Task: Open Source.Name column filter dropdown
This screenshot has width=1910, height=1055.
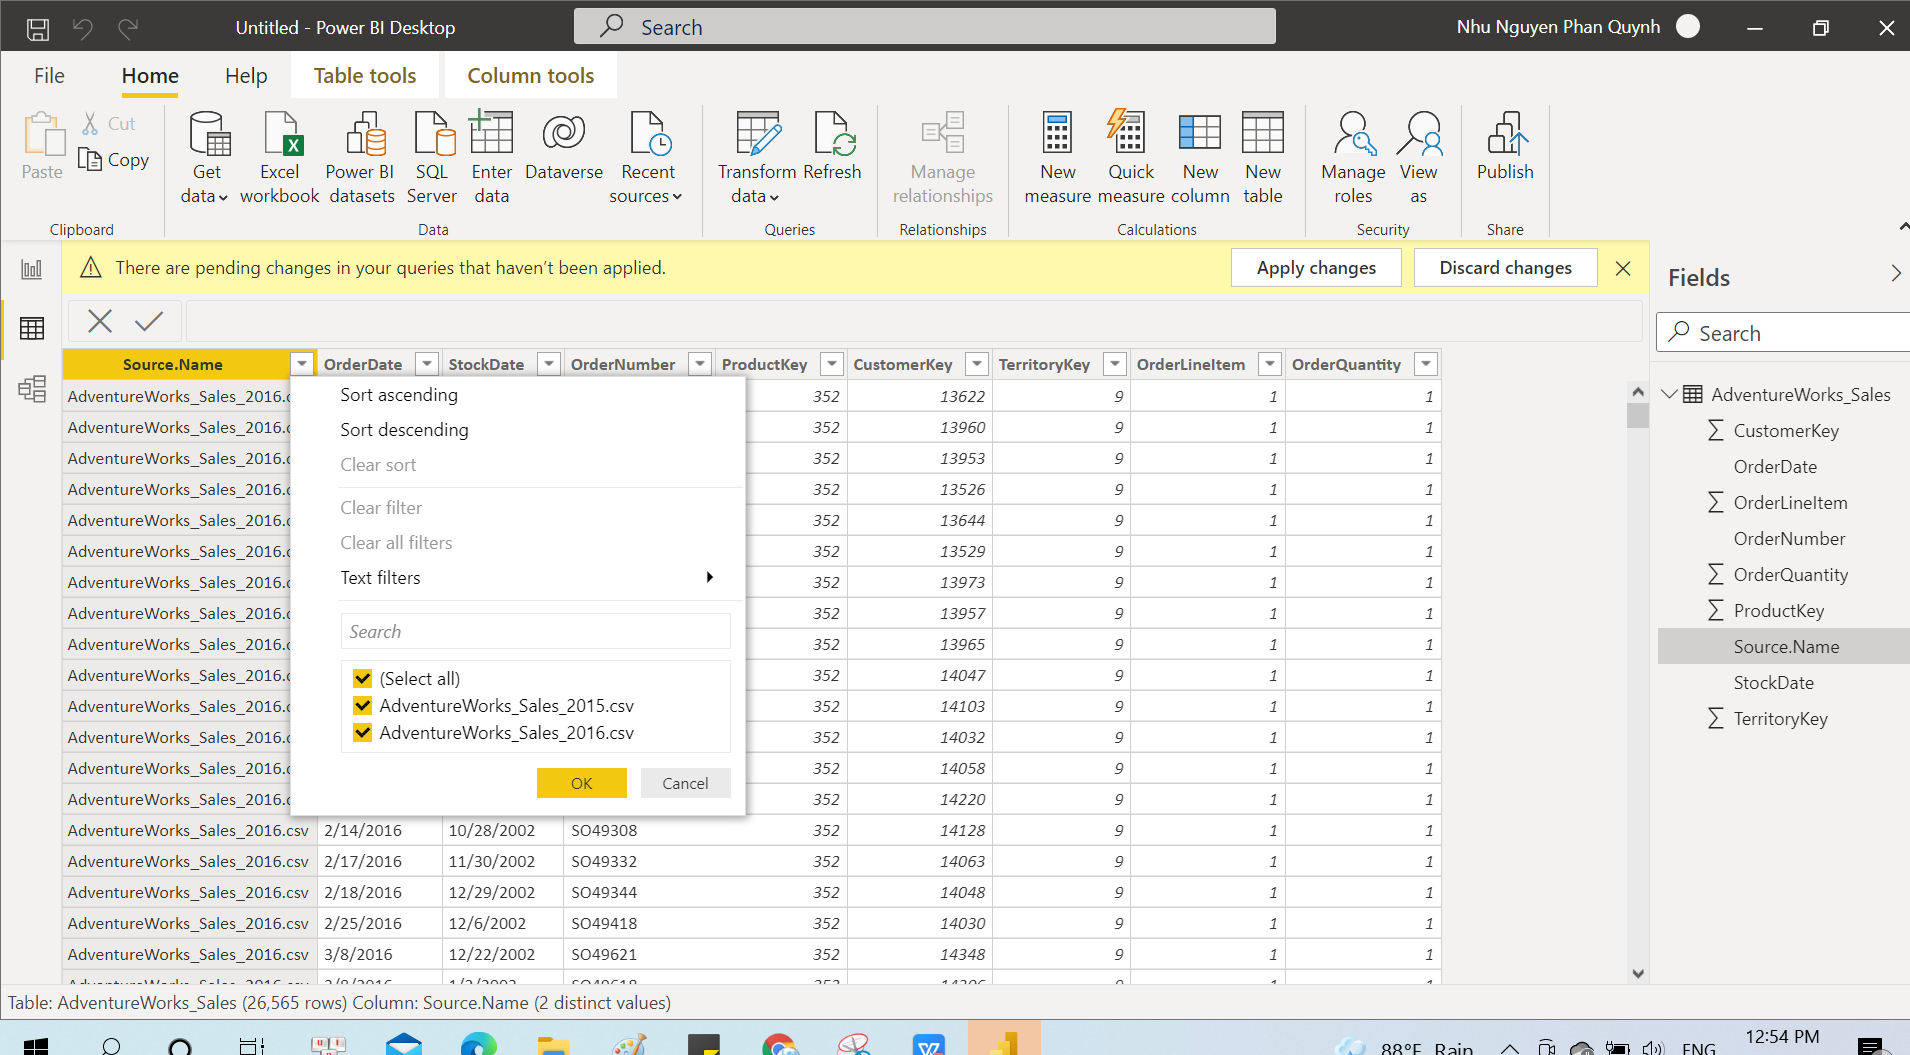Action: pos(302,364)
